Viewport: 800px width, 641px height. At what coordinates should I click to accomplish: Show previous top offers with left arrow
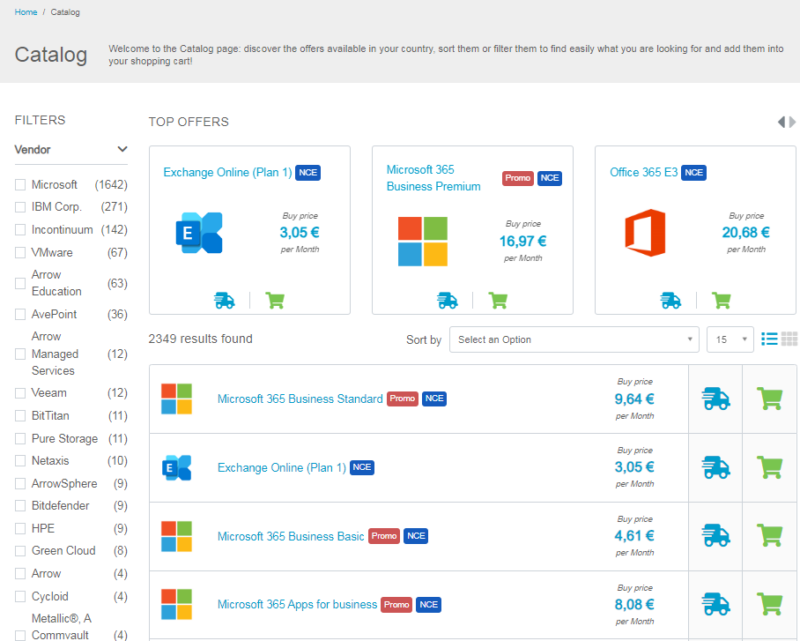[782, 122]
